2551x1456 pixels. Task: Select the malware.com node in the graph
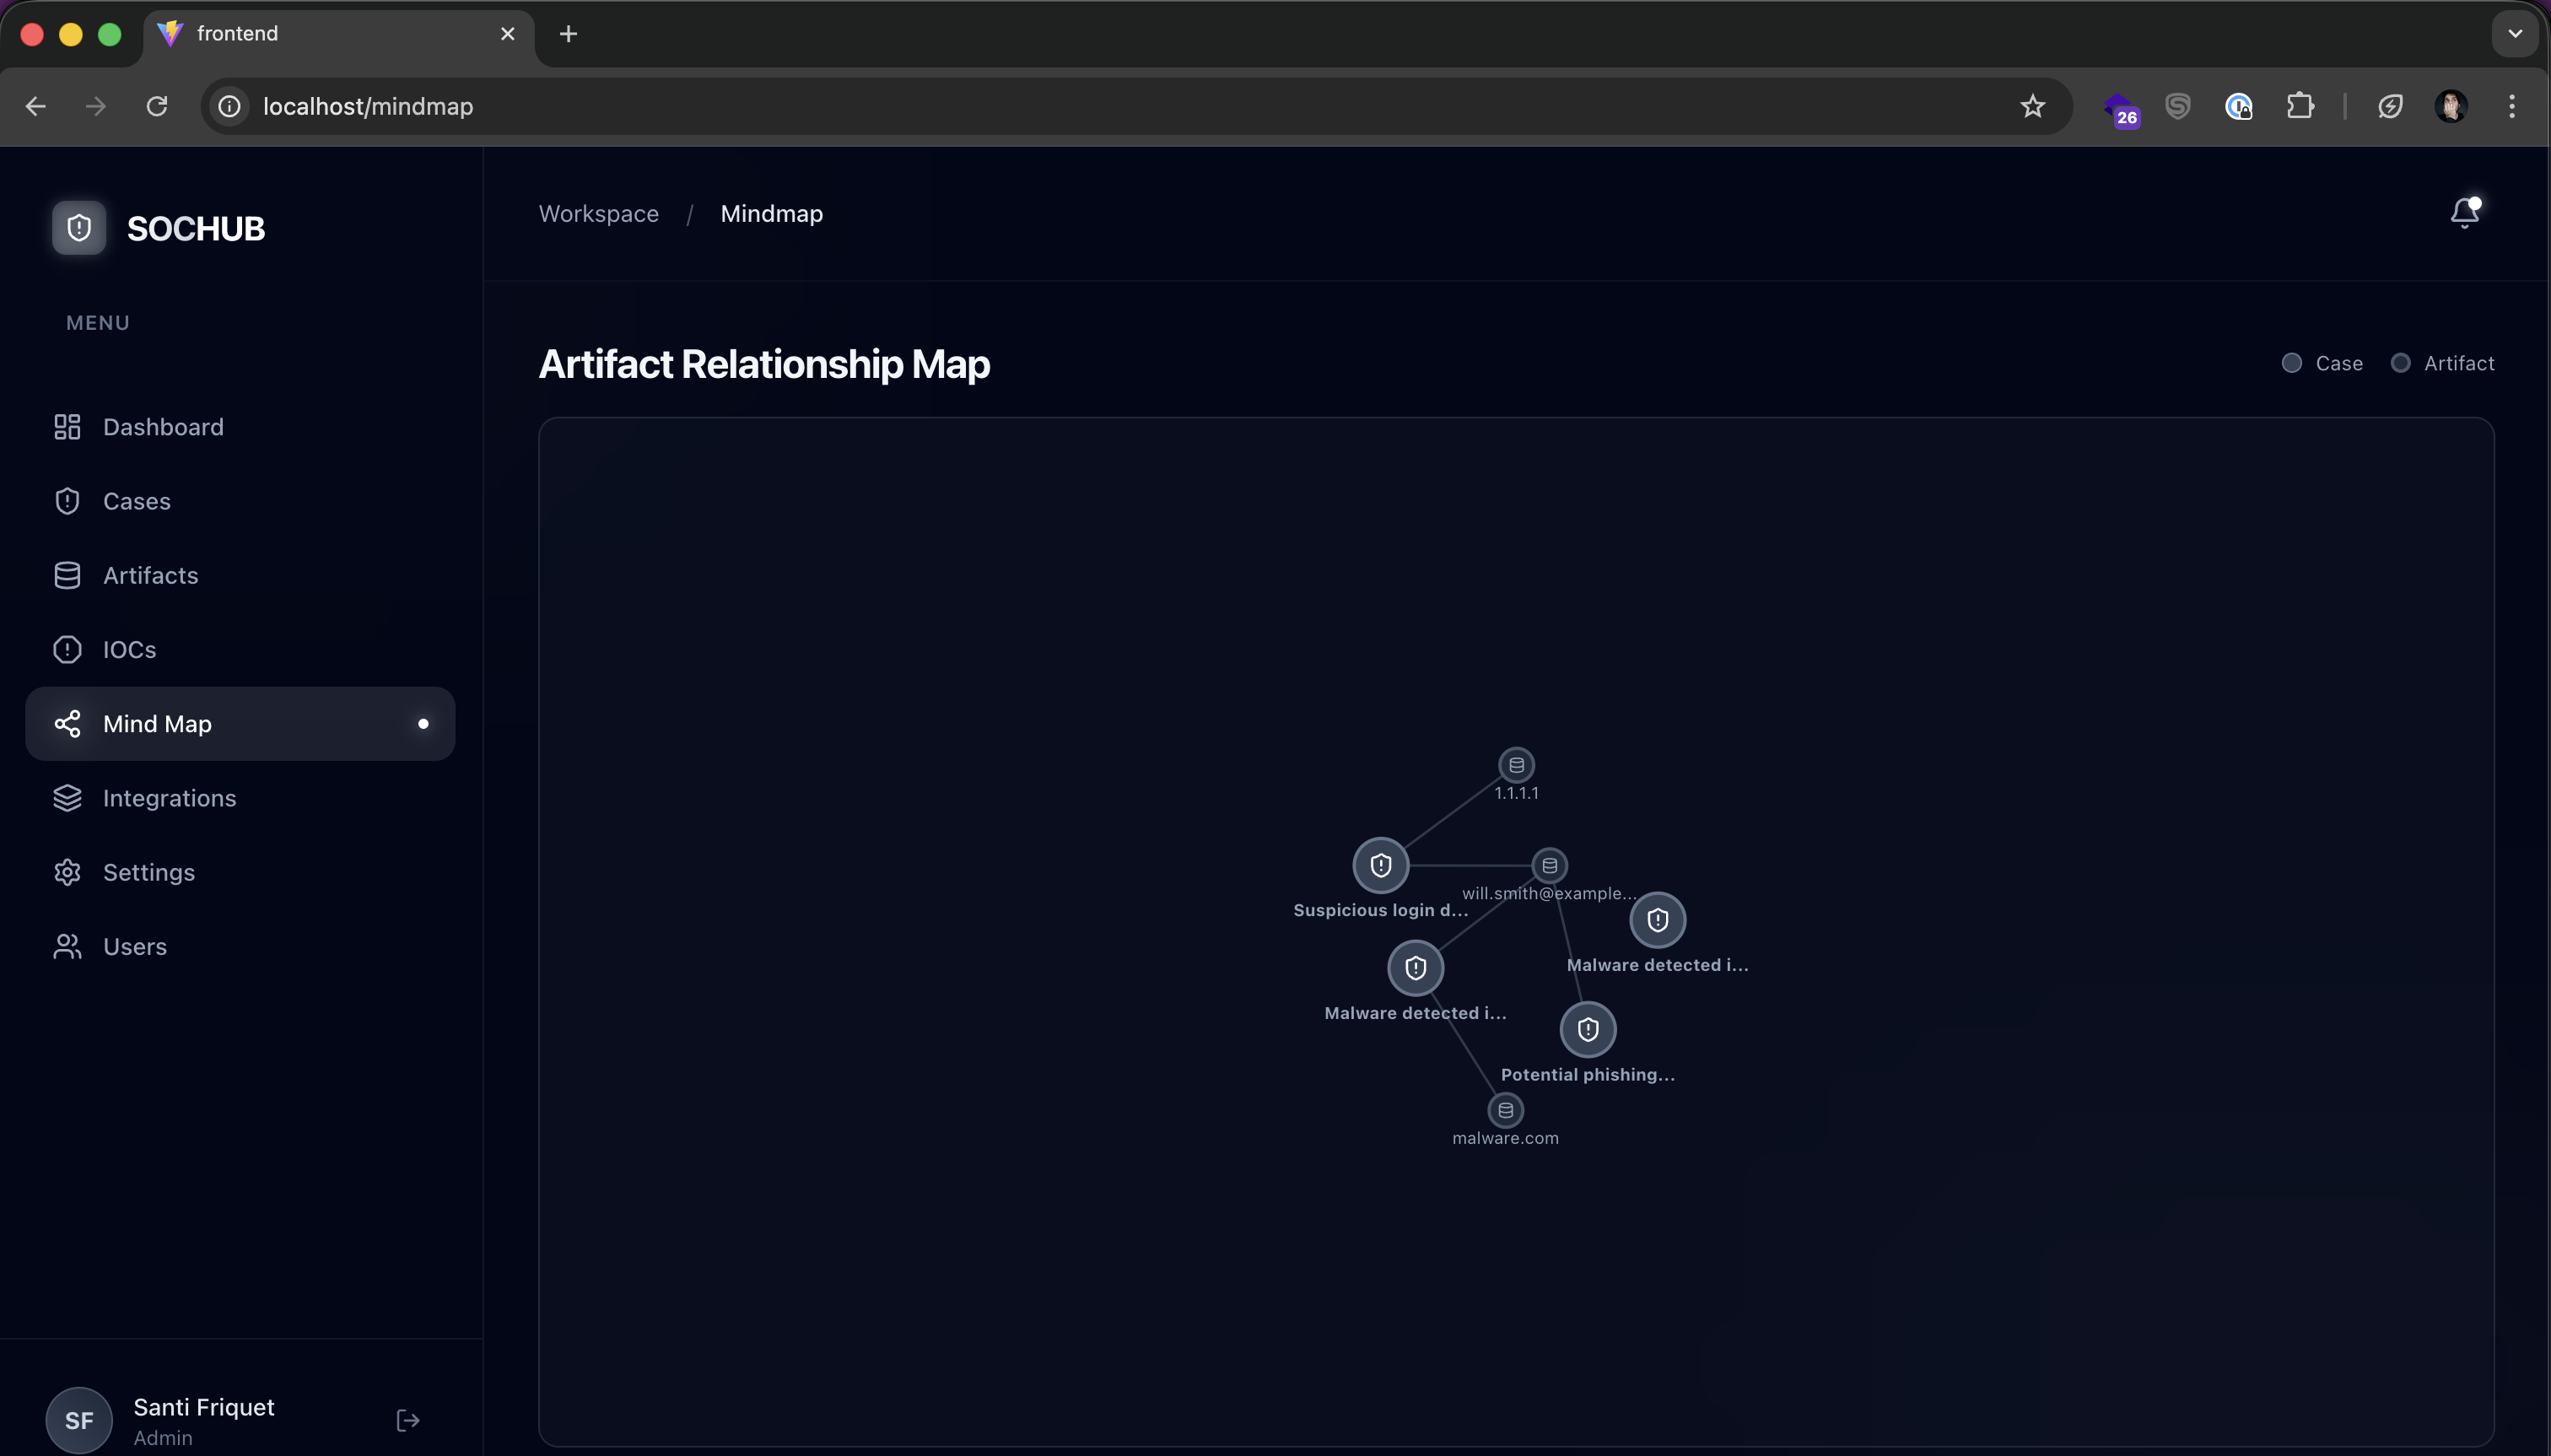[1505, 1109]
